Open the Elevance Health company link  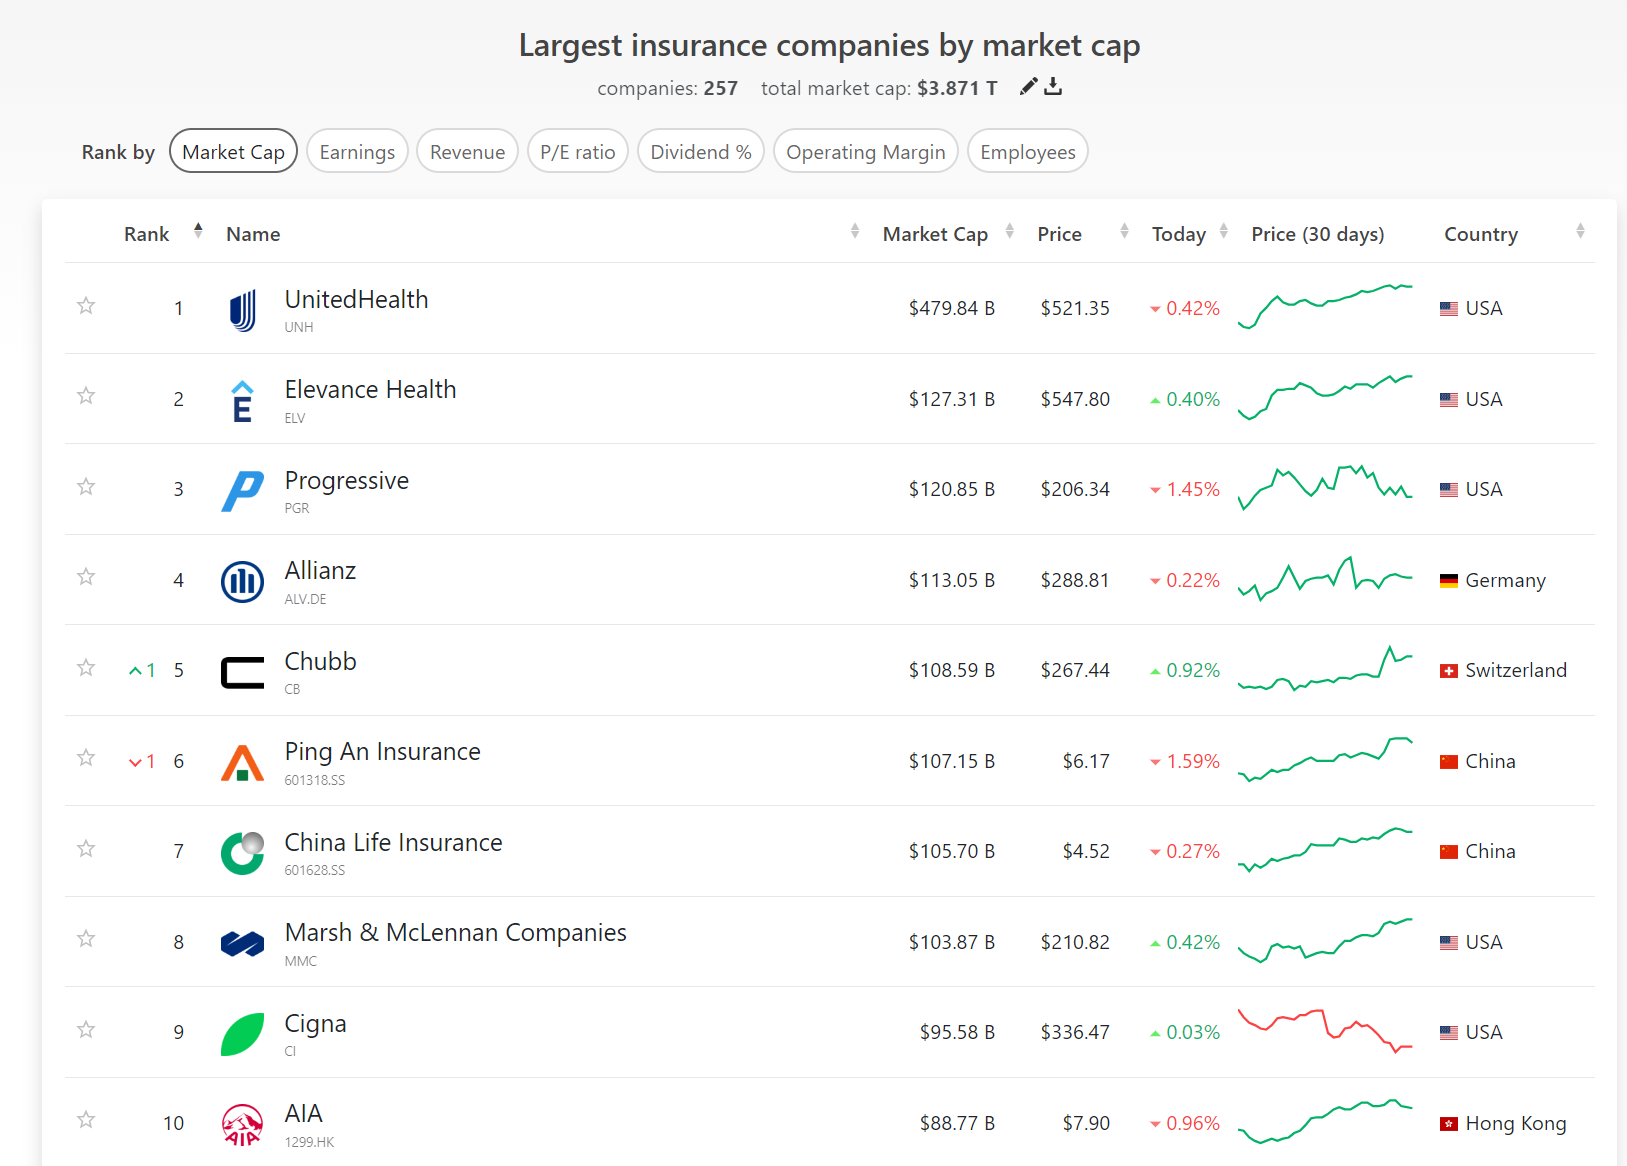click(x=370, y=389)
